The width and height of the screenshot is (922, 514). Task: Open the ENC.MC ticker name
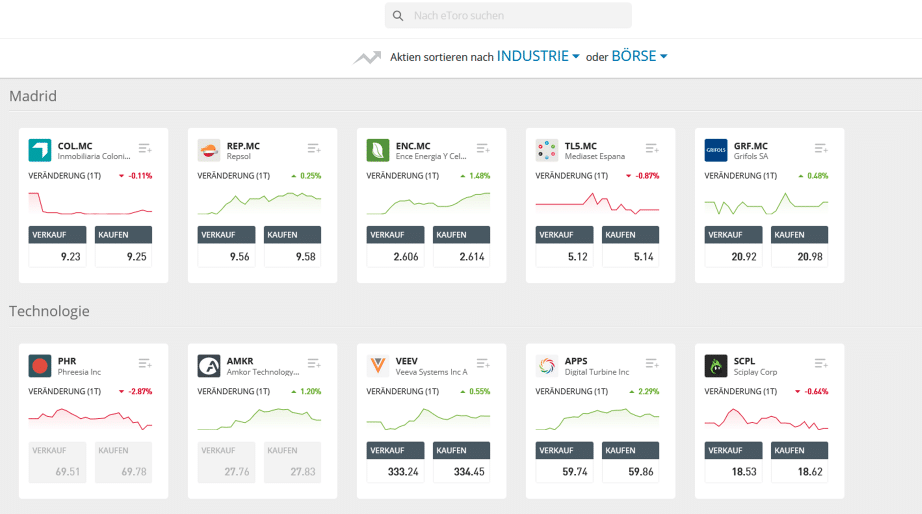[x=413, y=146]
